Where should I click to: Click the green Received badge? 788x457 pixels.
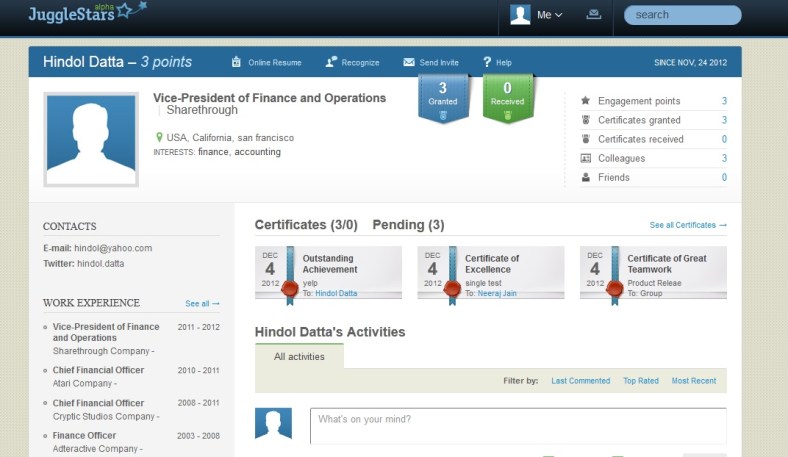tap(507, 100)
